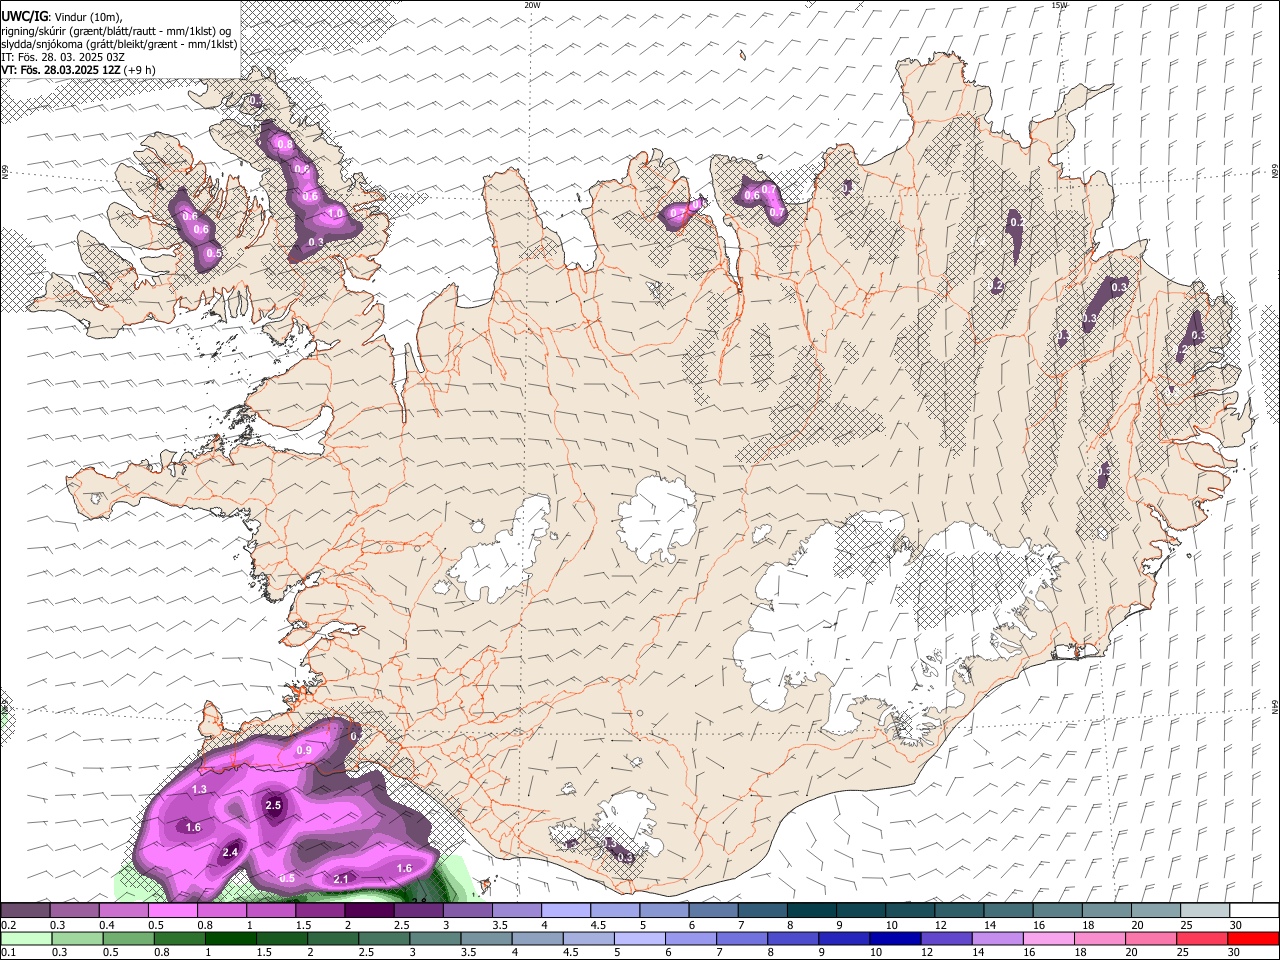This screenshot has height=960, width=1280.
Task: Click the '0.1' label in the bottom legend row
Action: 8,953
